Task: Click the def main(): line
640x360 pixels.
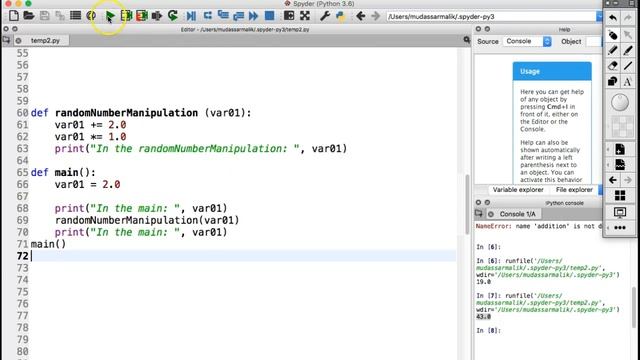Action: (63, 173)
